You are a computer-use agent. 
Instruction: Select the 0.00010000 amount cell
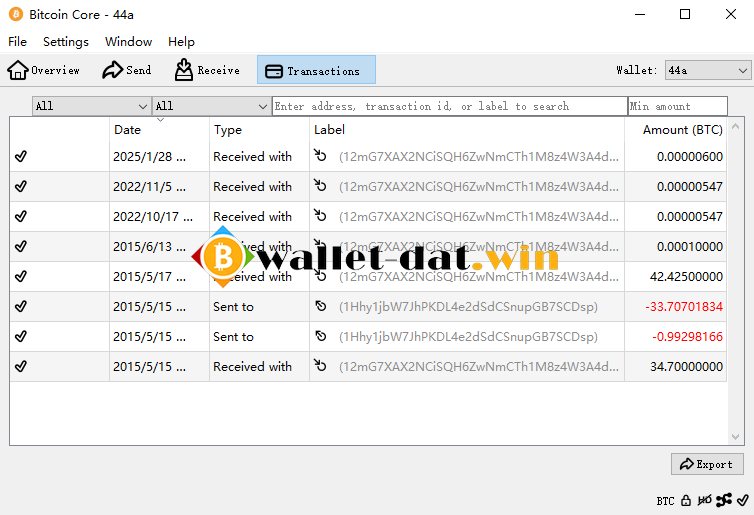coord(676,246)
